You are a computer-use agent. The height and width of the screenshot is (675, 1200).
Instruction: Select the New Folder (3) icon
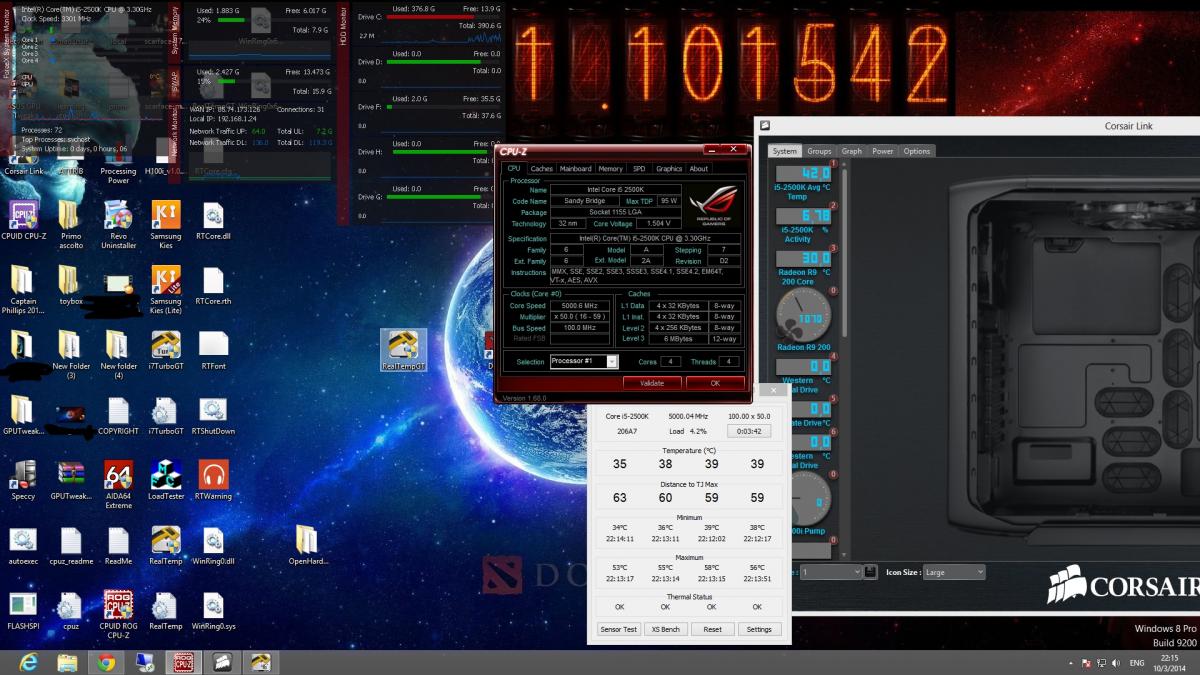coord(71,355)
